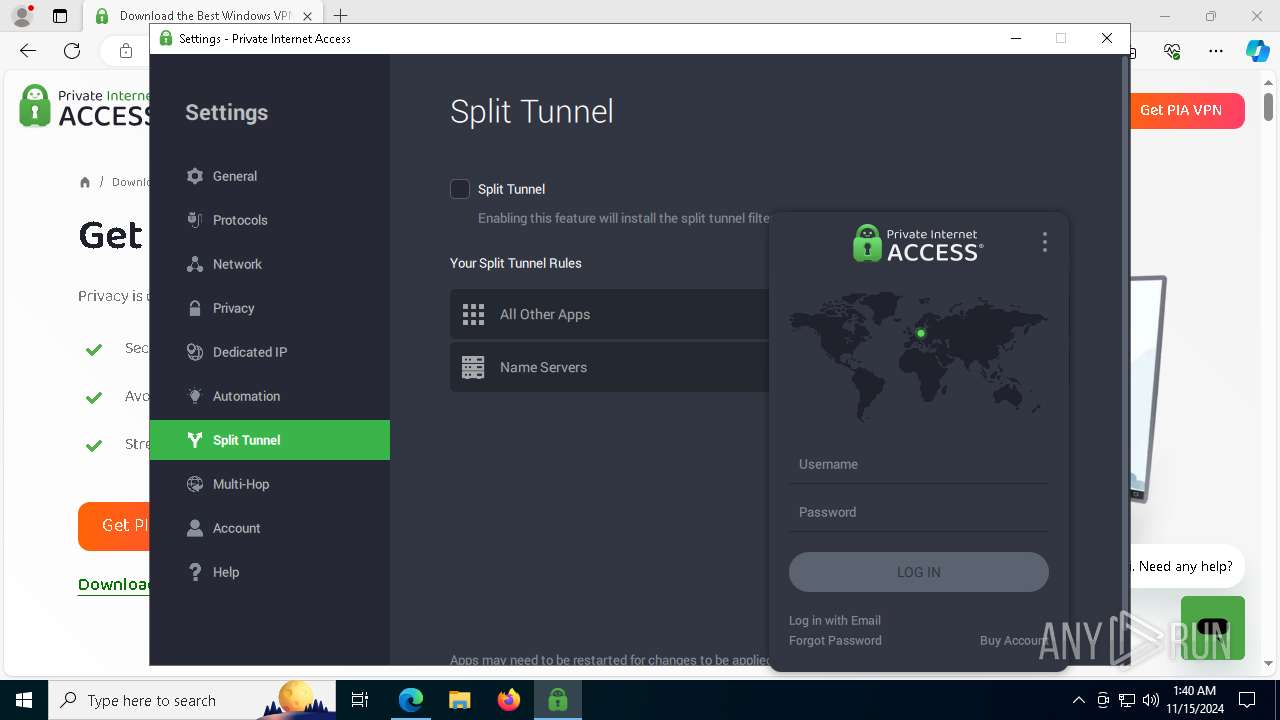Click the browser essentials heart icon in Edge
The image size is (1280, 720).
(x=1172, y=51)
